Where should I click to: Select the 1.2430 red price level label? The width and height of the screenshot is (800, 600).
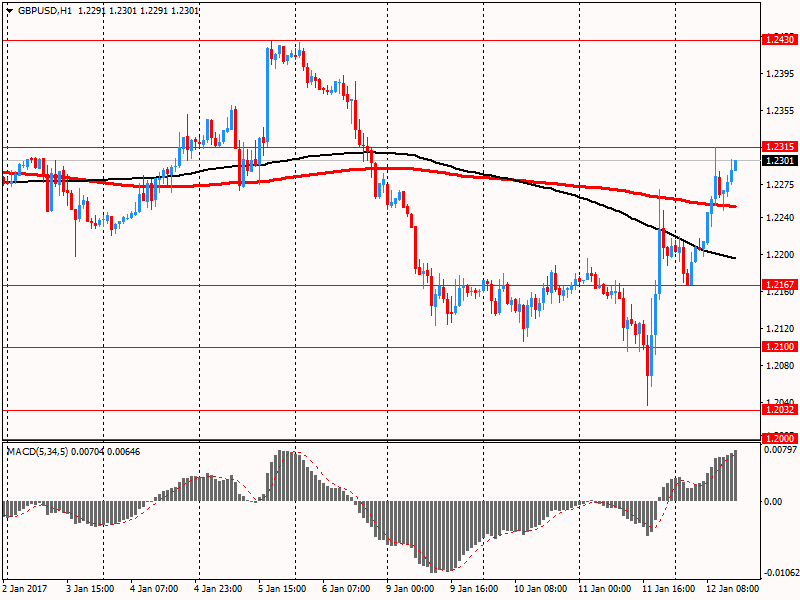point(780,40)
